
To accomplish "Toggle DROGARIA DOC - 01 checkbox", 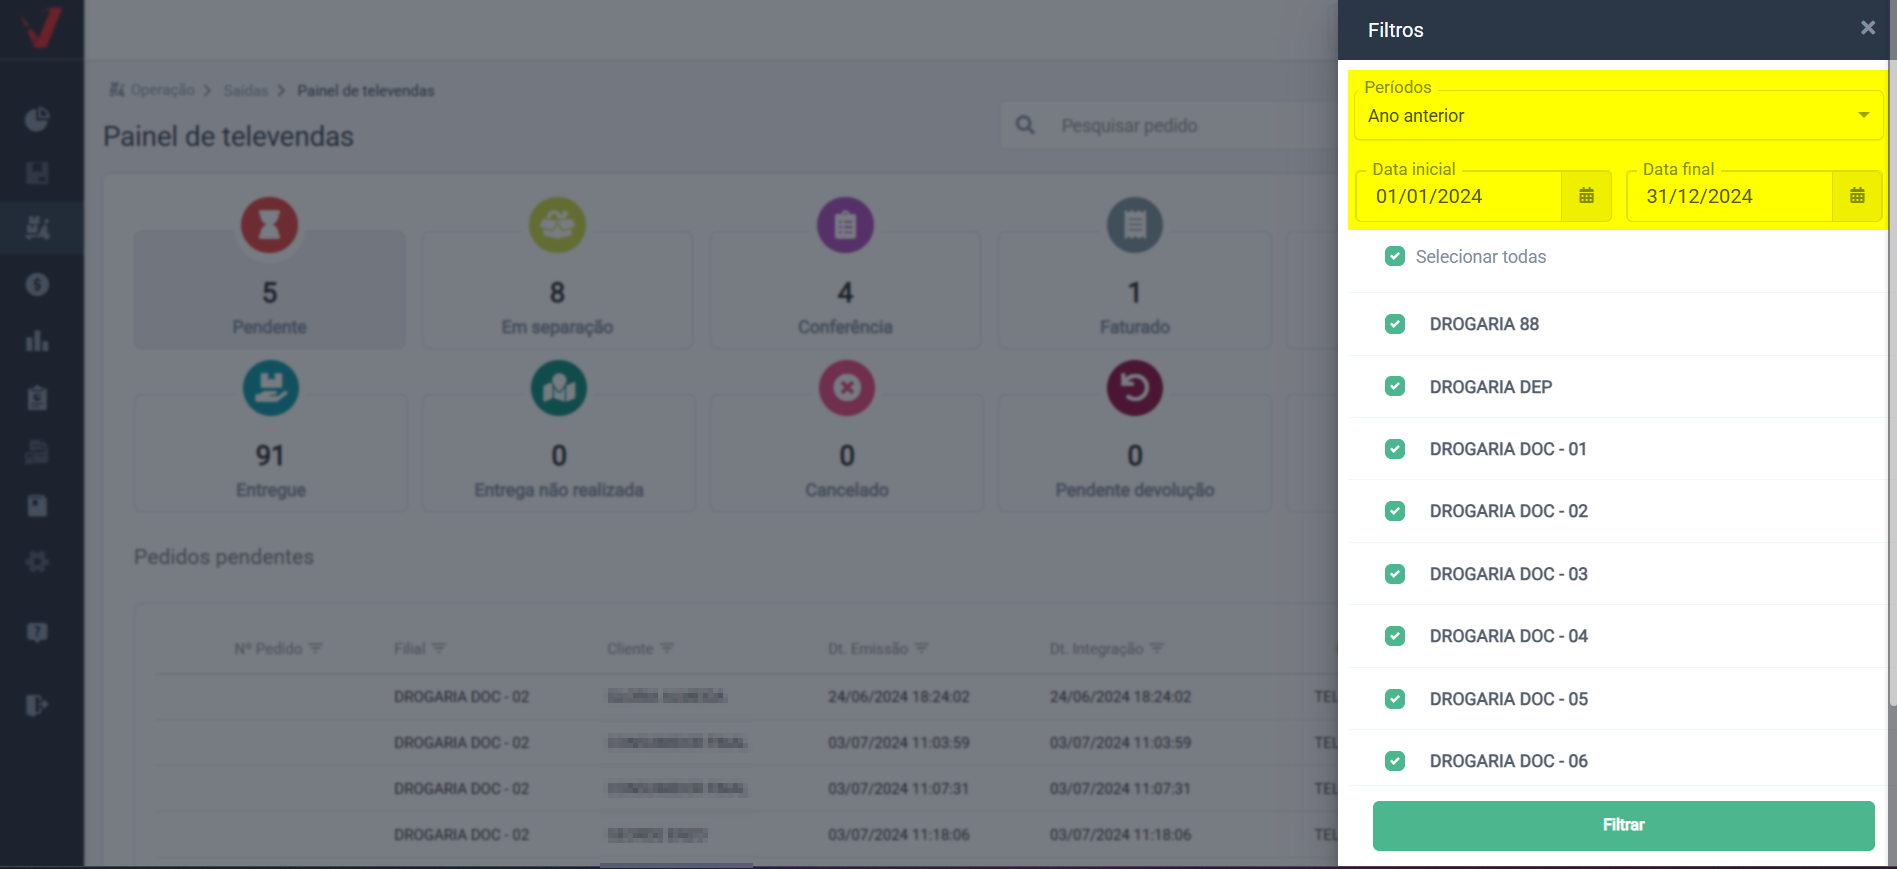I will tap(1395, 449).
